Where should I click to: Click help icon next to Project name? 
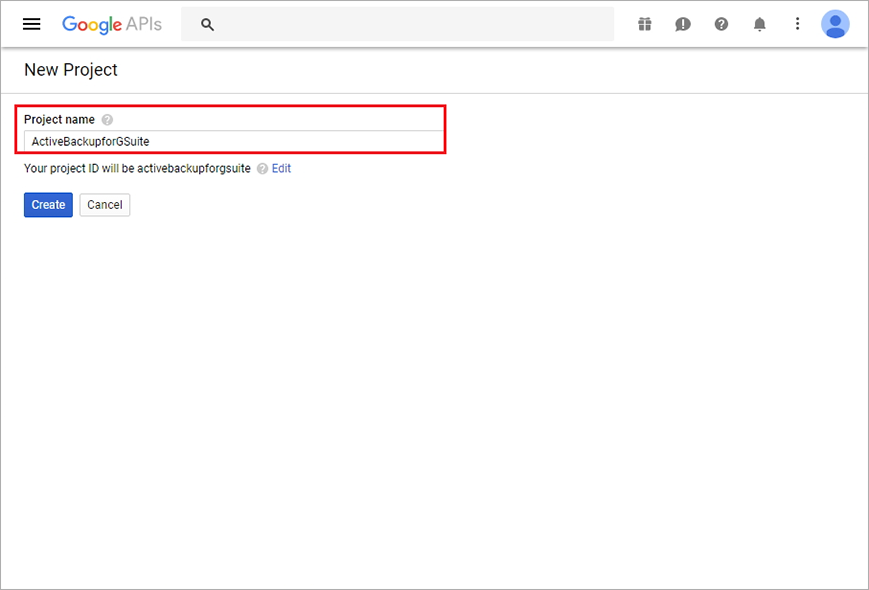click(107, 120)
